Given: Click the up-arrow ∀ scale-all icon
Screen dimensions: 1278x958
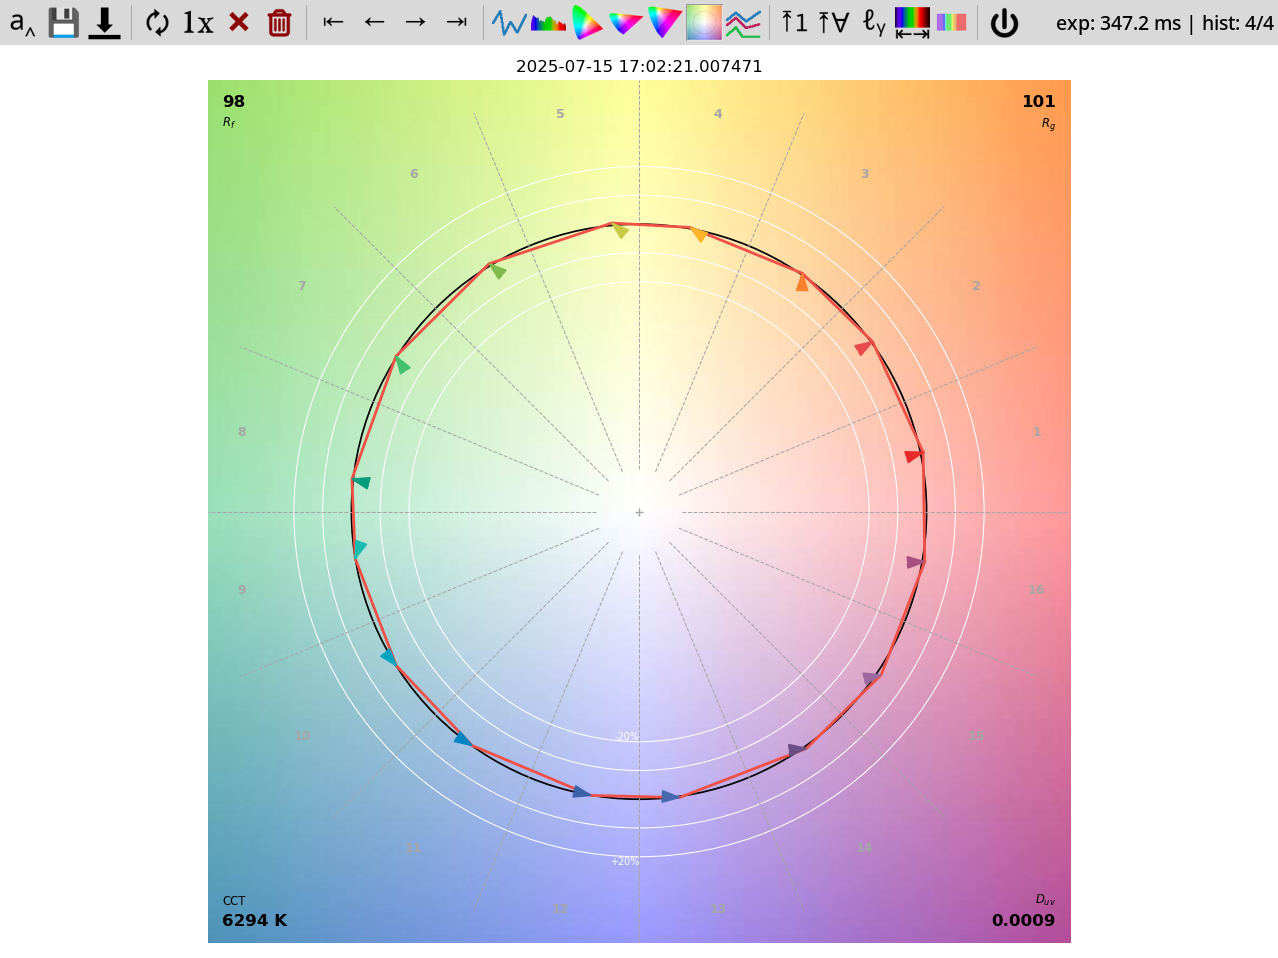Looking at the screenshot, I should [x=833, y=22].
